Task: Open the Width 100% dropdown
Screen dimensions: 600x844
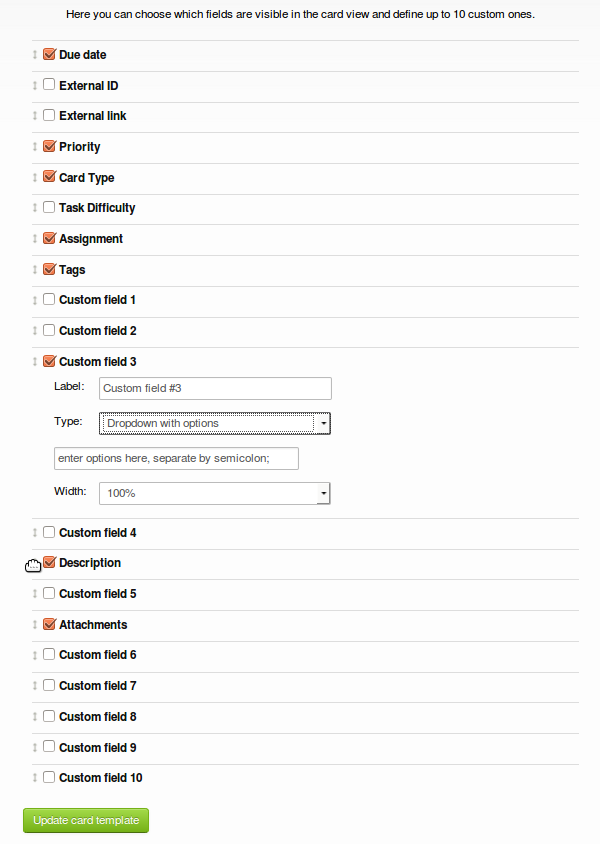Action: tap(215, 494)
